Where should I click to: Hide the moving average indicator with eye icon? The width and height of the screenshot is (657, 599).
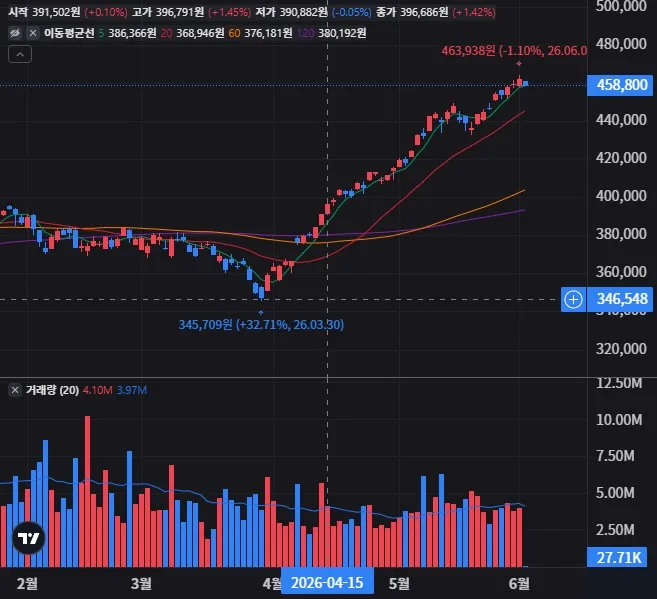(15, 33)
